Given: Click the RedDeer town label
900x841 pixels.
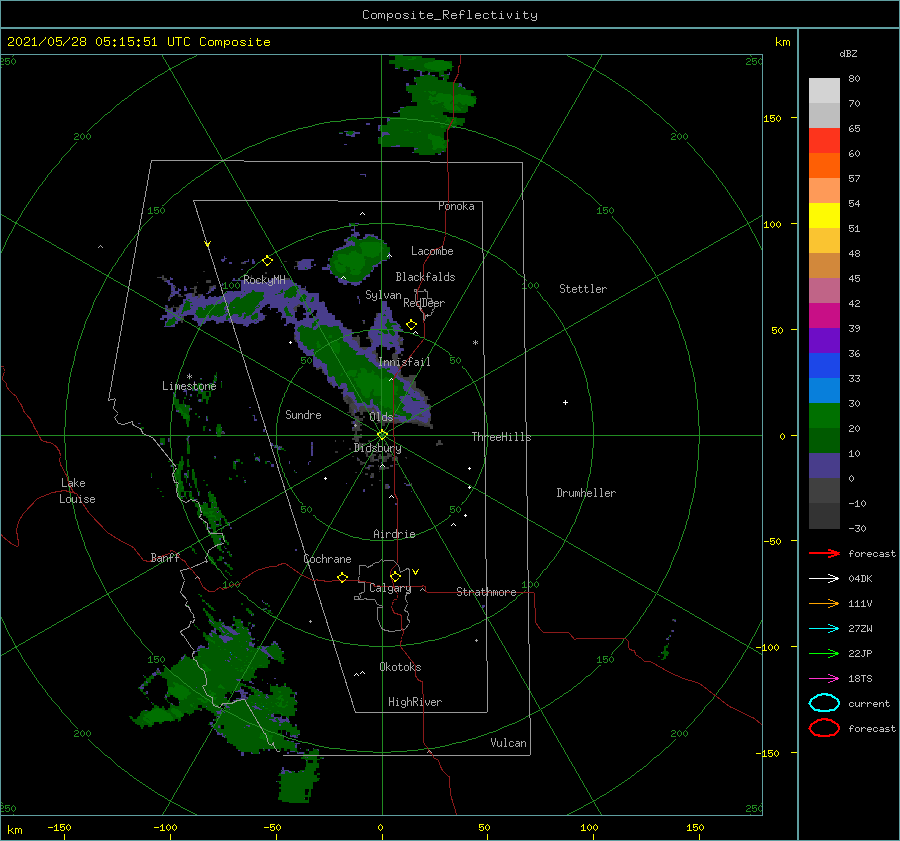Looking at the screenshot, I should [424, 303].
